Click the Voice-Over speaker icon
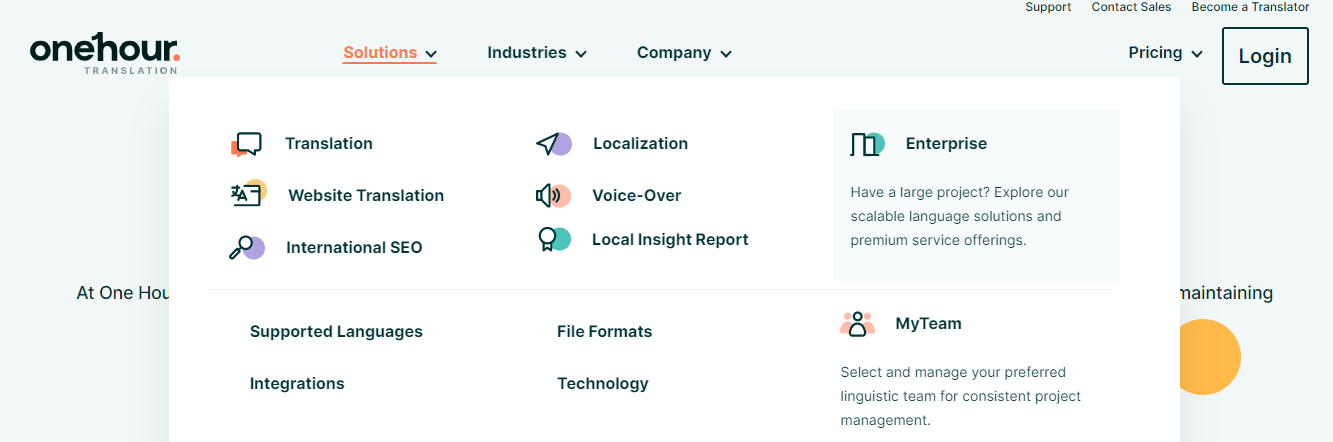This screenshot has width=1333, height=442. pos(553,196)
